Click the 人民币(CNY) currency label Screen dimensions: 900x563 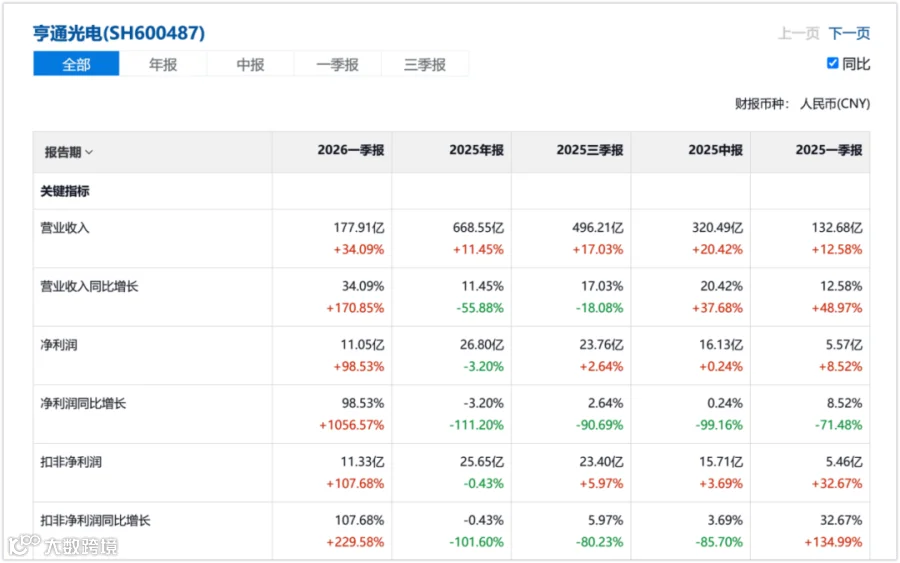point(835,104)
